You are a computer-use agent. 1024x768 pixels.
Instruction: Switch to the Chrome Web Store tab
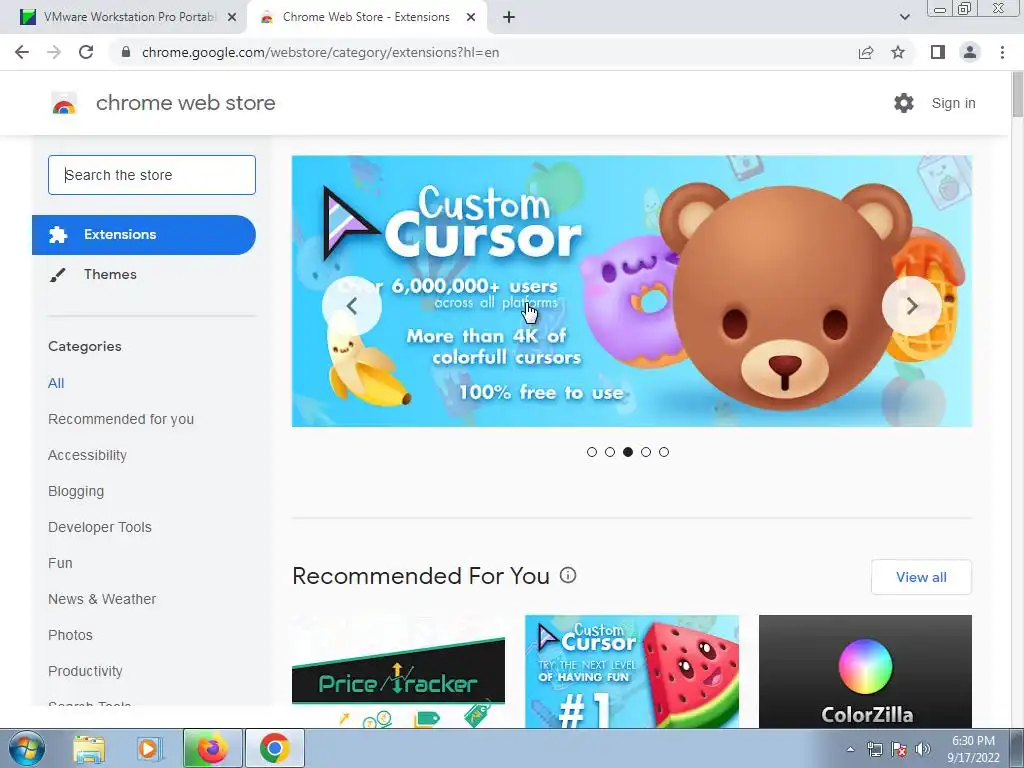tap(366, 17)
